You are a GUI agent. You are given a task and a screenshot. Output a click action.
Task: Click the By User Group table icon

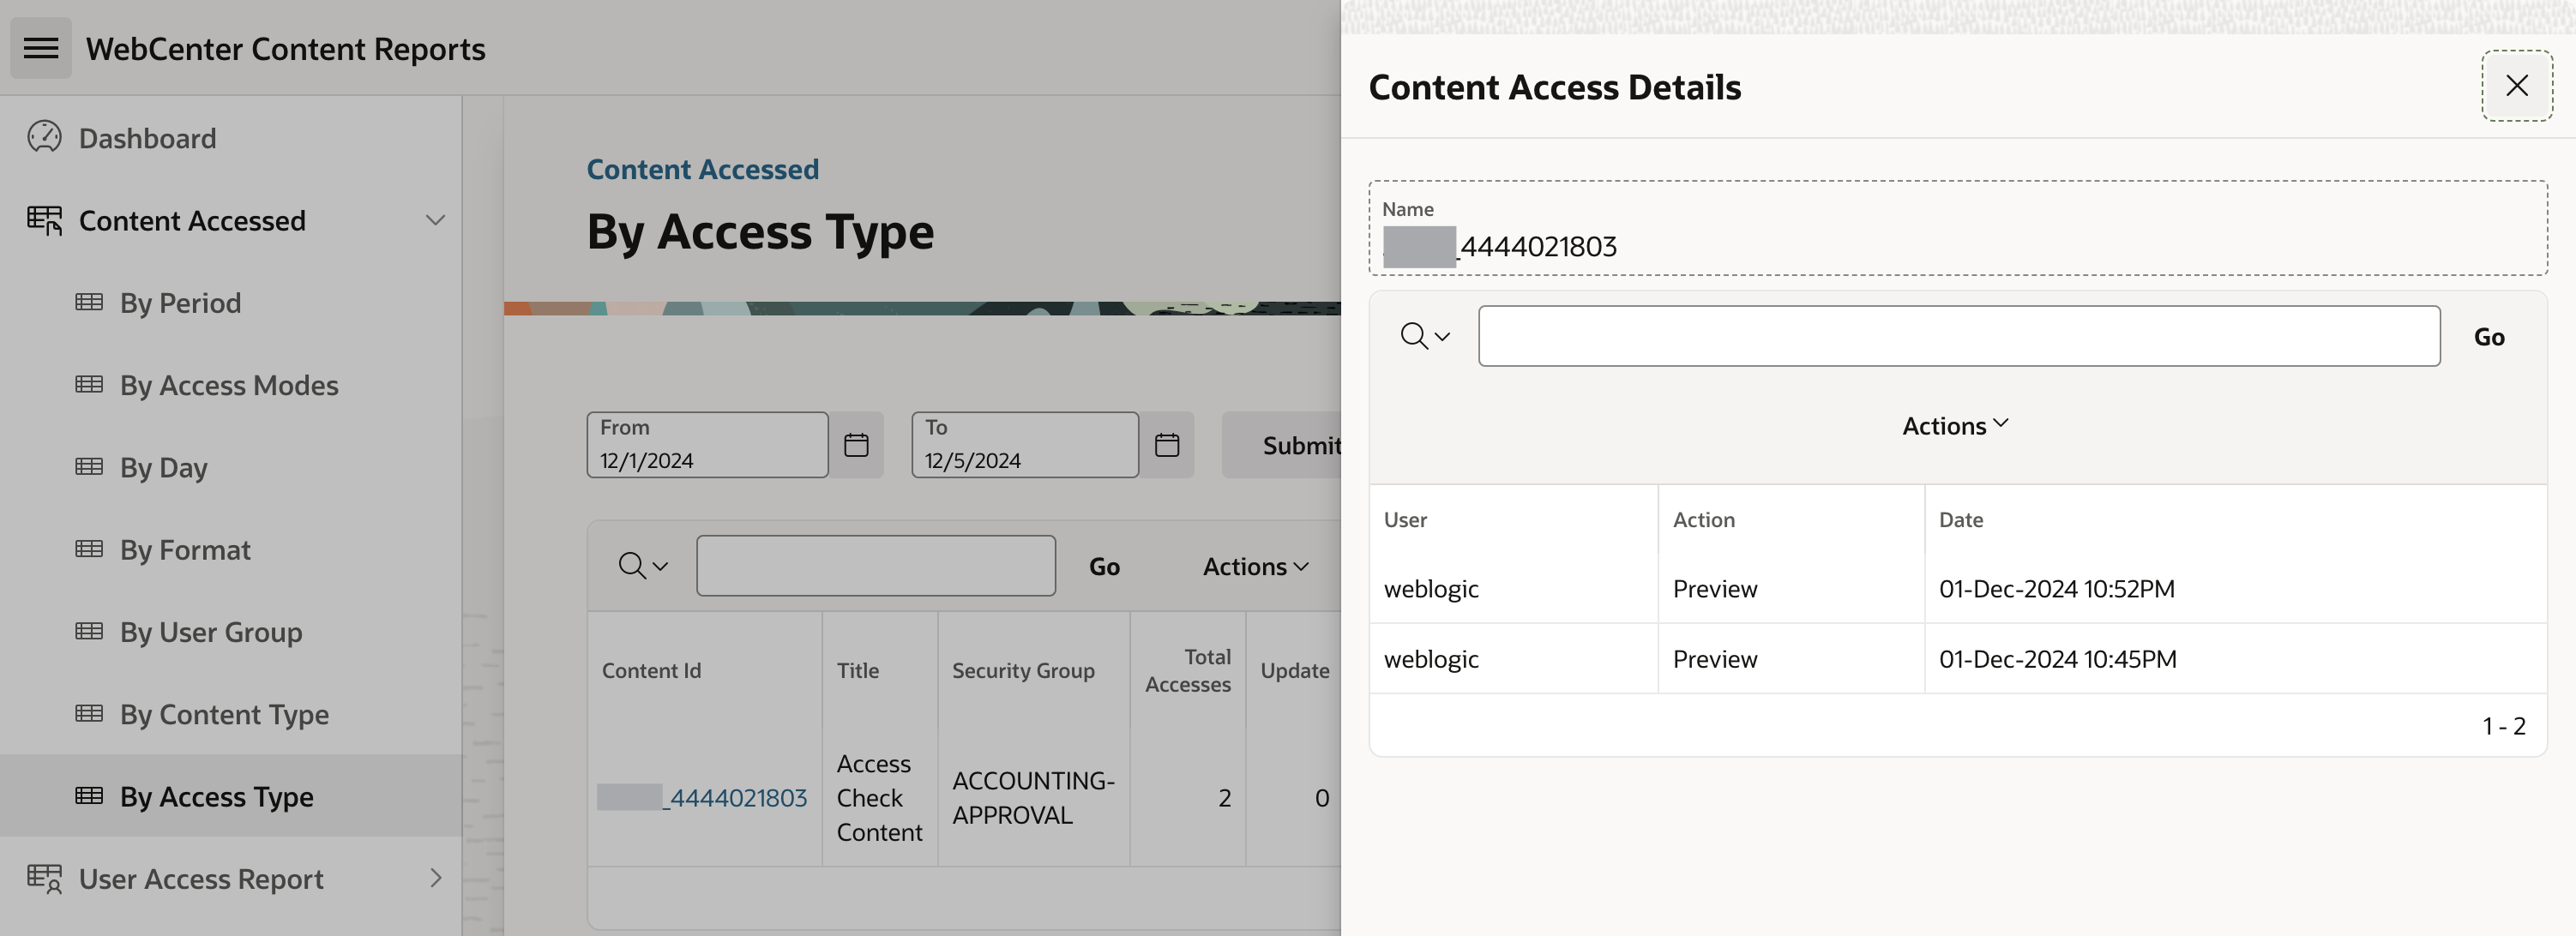coord(89,631)
